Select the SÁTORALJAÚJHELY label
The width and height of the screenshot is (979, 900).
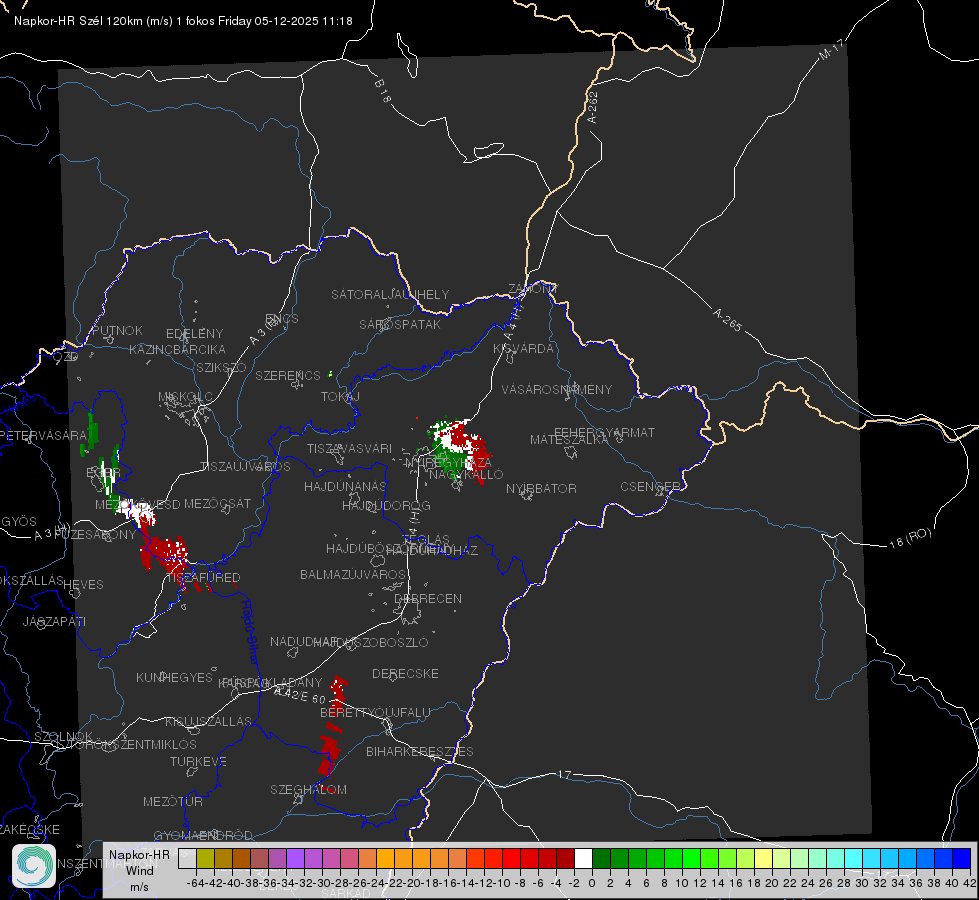(390, 294)
